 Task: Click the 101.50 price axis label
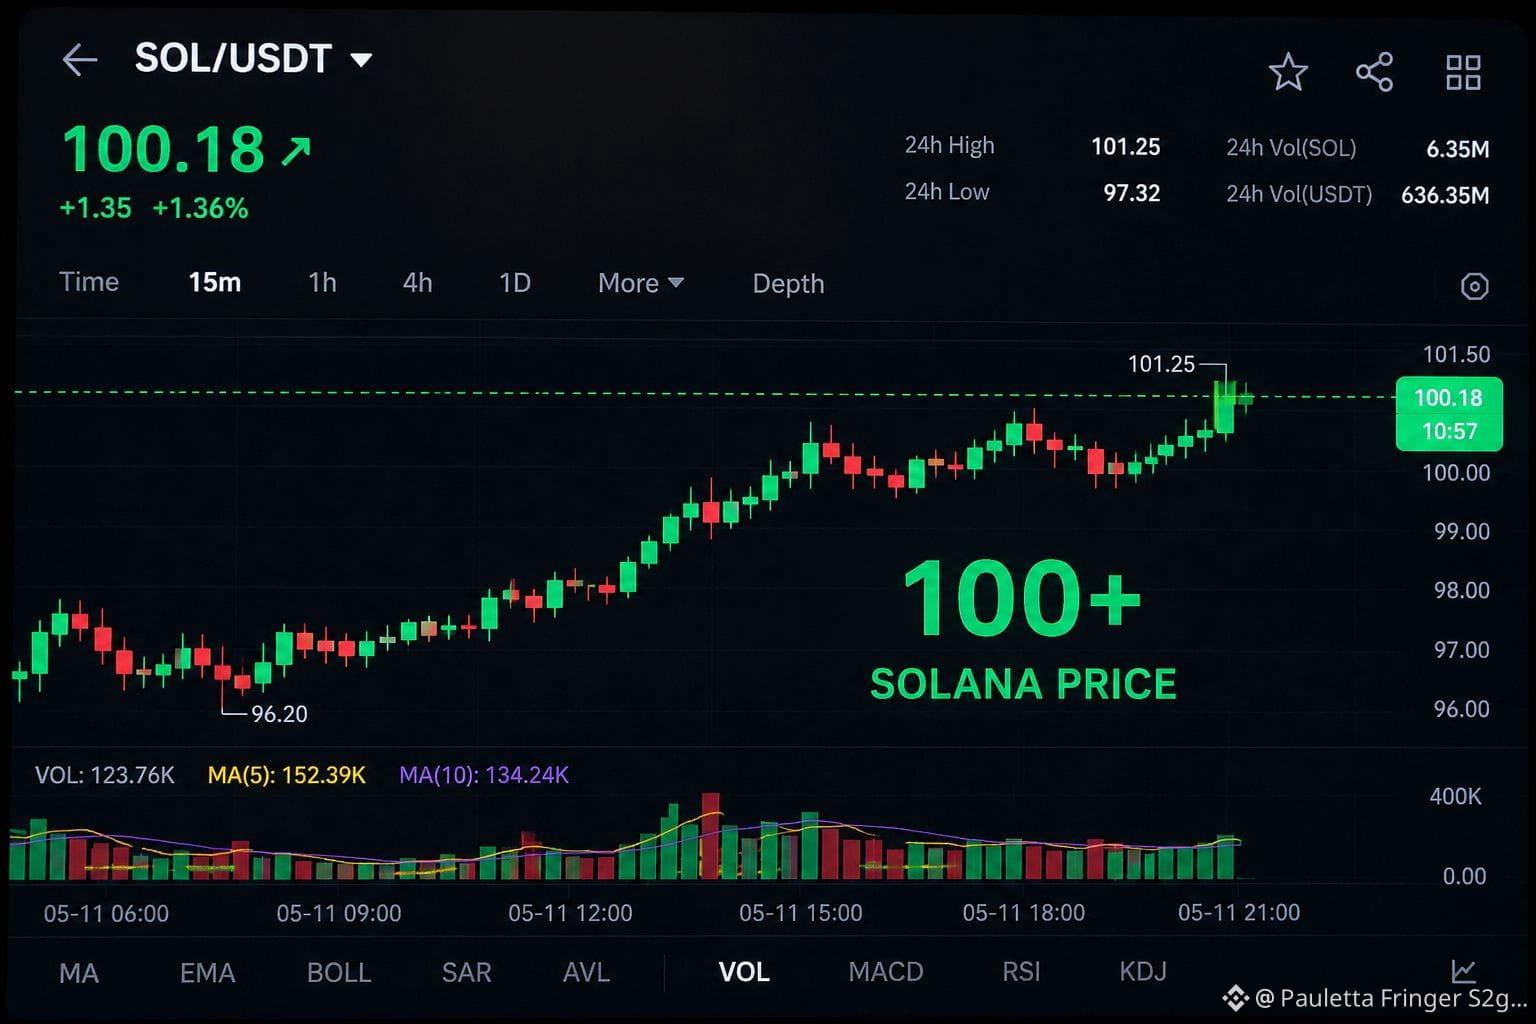tap(1456, 354)
